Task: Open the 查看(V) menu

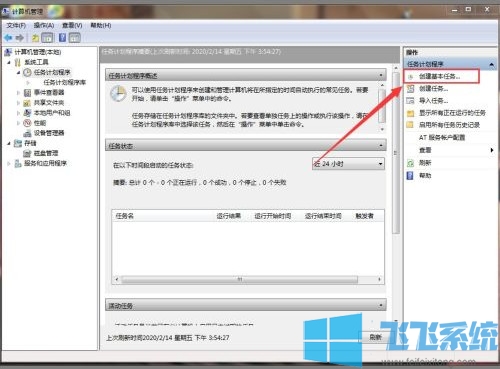Action: [72, 25]
